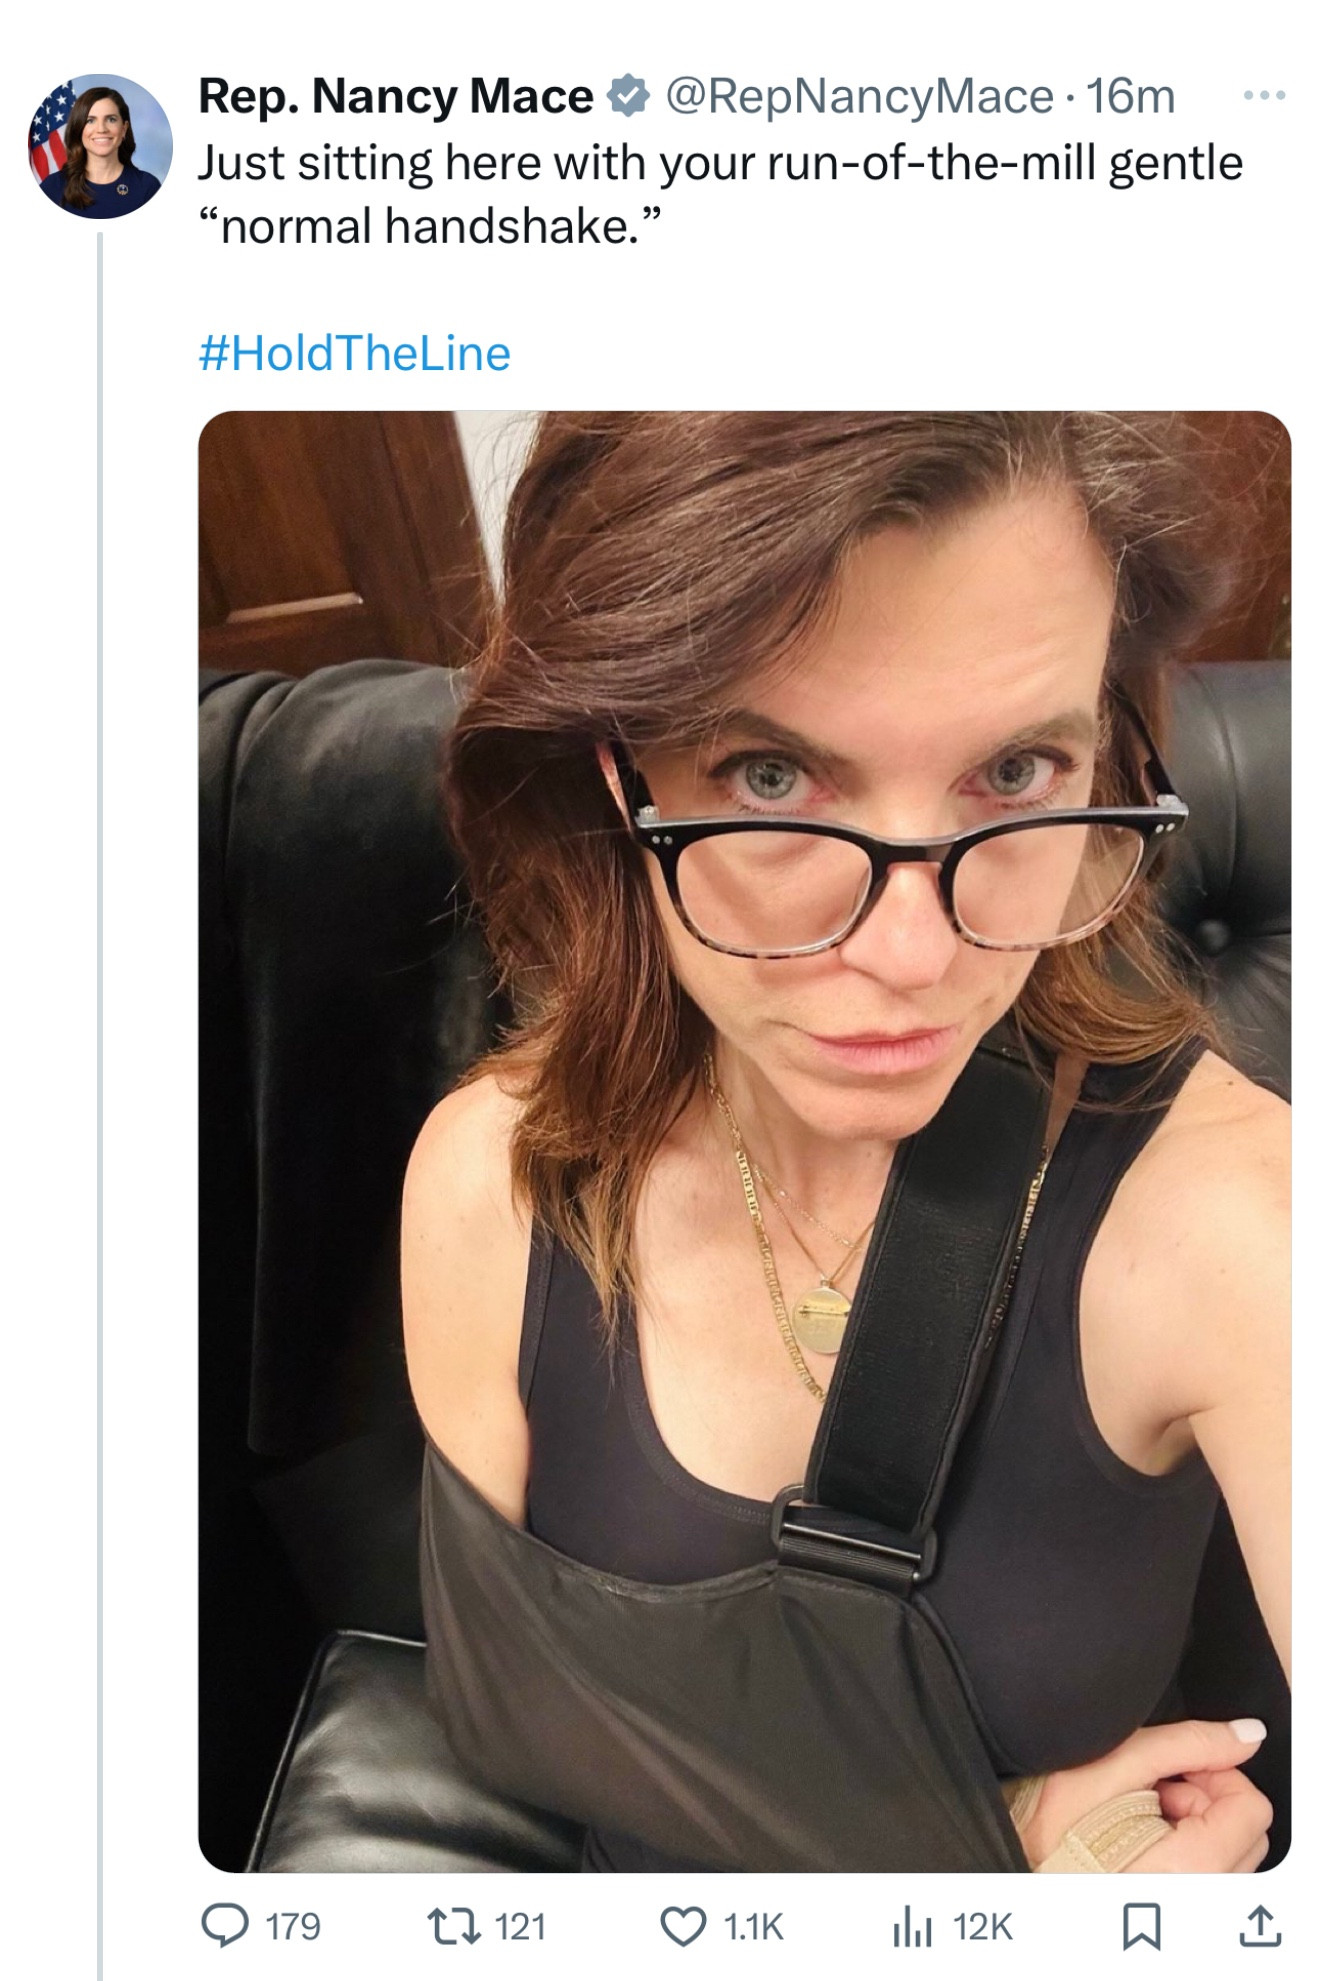Click the blue verified checkmark badge

coord(628,97)
